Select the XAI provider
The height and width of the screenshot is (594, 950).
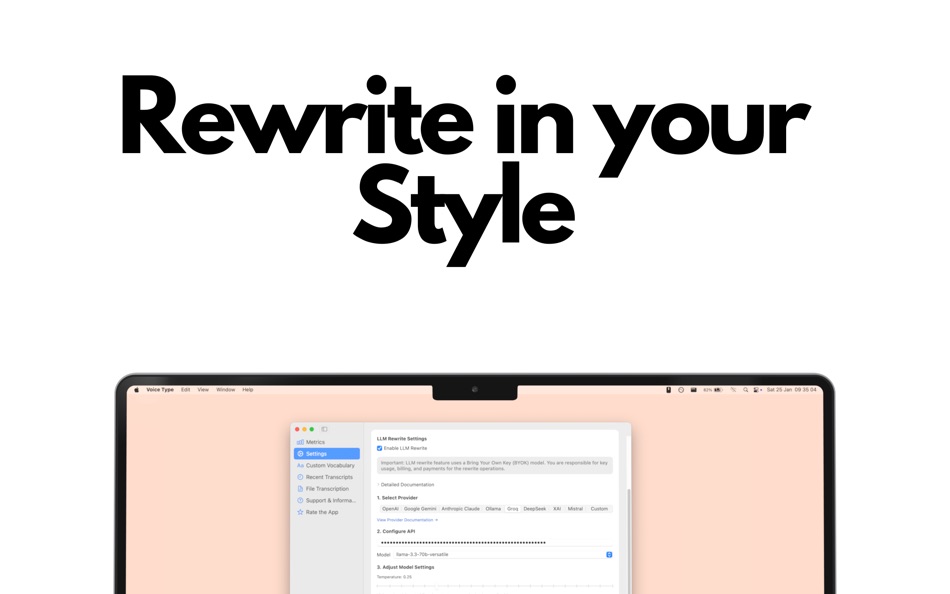557,509
